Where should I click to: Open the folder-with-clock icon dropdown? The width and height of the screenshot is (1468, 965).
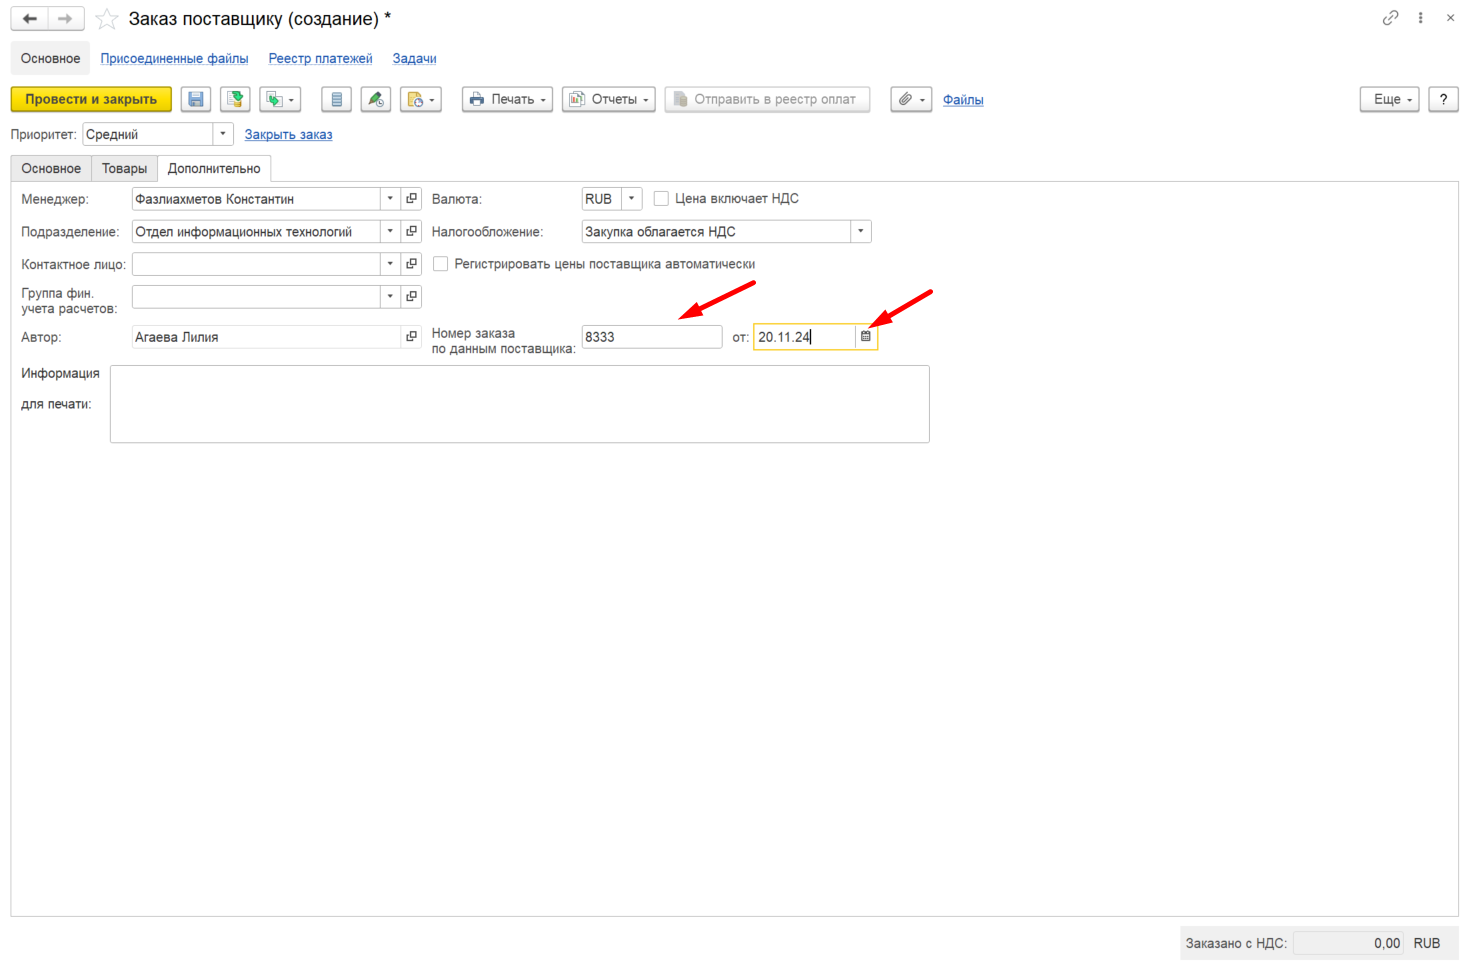point(421,99)
